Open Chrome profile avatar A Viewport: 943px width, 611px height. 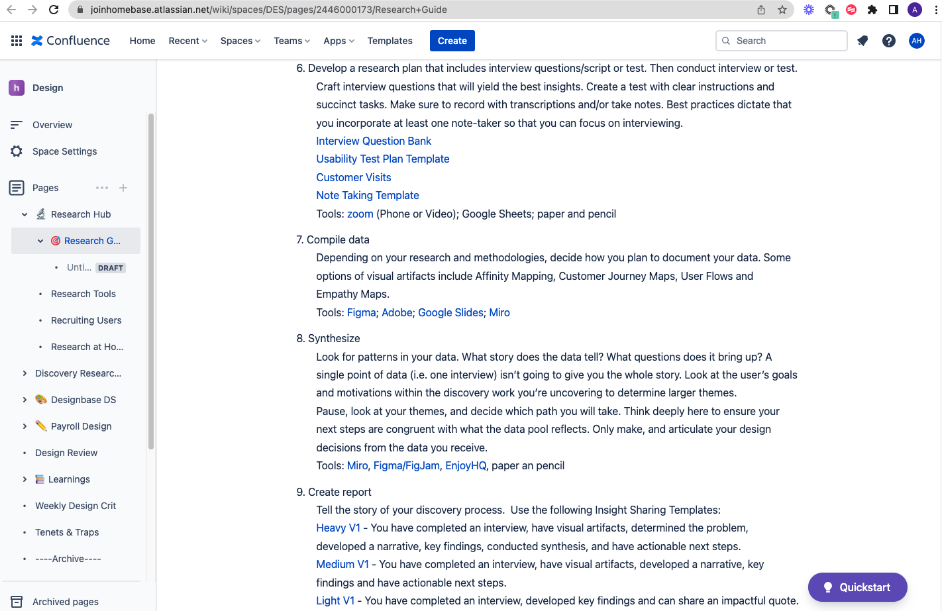pyautogui.click(x=915, y=10)
